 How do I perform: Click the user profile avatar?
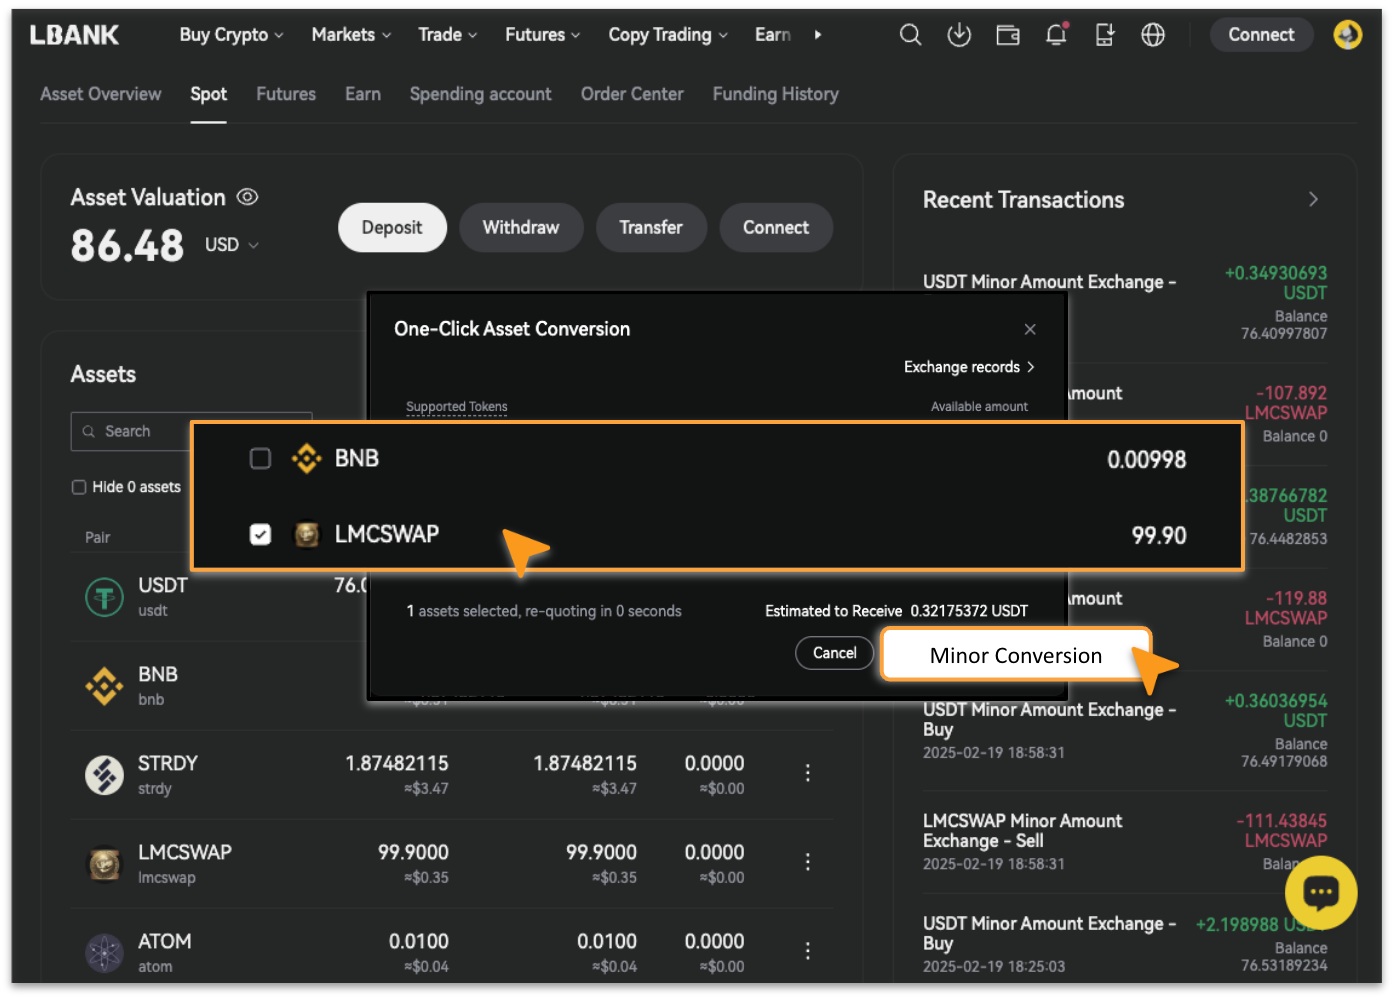(1347, 35)
